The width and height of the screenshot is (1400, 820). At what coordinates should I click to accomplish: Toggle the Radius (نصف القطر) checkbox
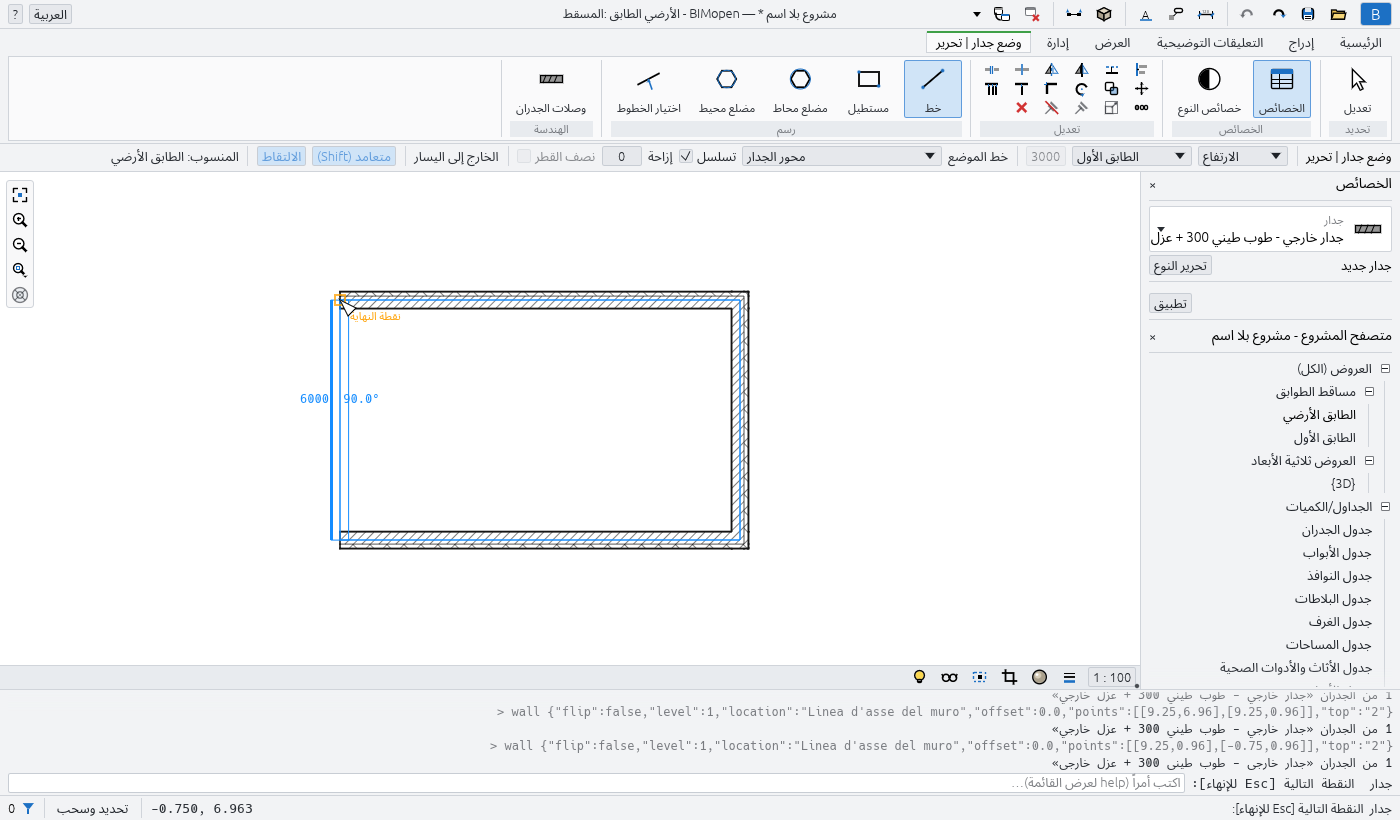(x=524, y=156)
